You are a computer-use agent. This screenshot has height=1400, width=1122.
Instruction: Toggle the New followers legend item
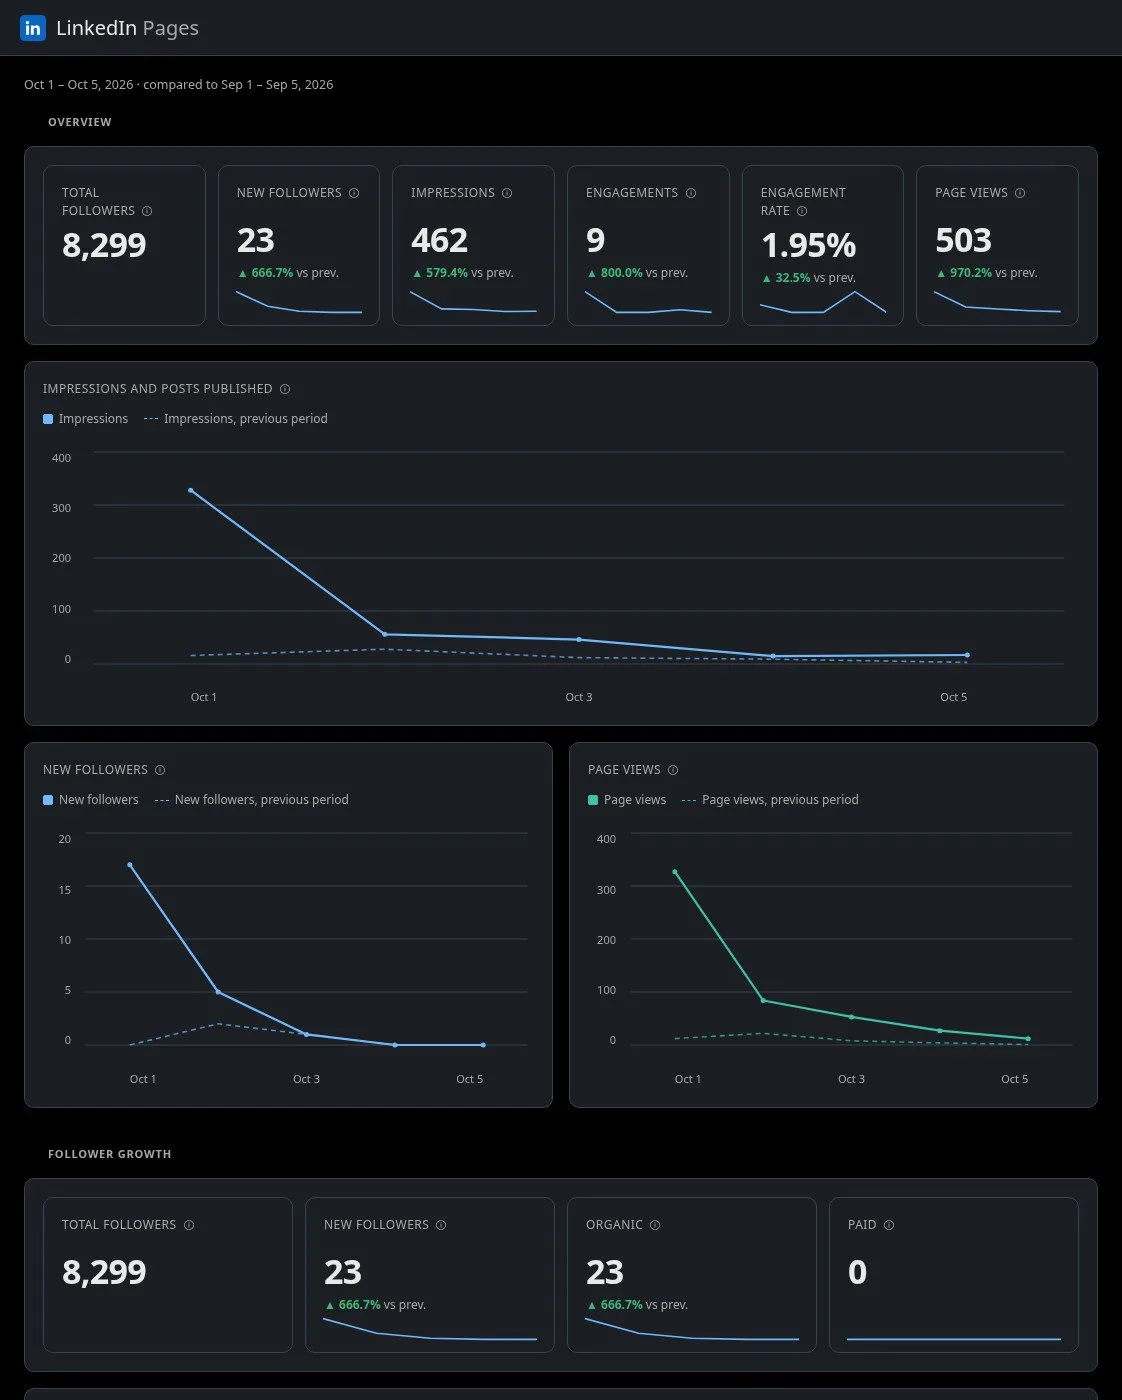point(91,800)
